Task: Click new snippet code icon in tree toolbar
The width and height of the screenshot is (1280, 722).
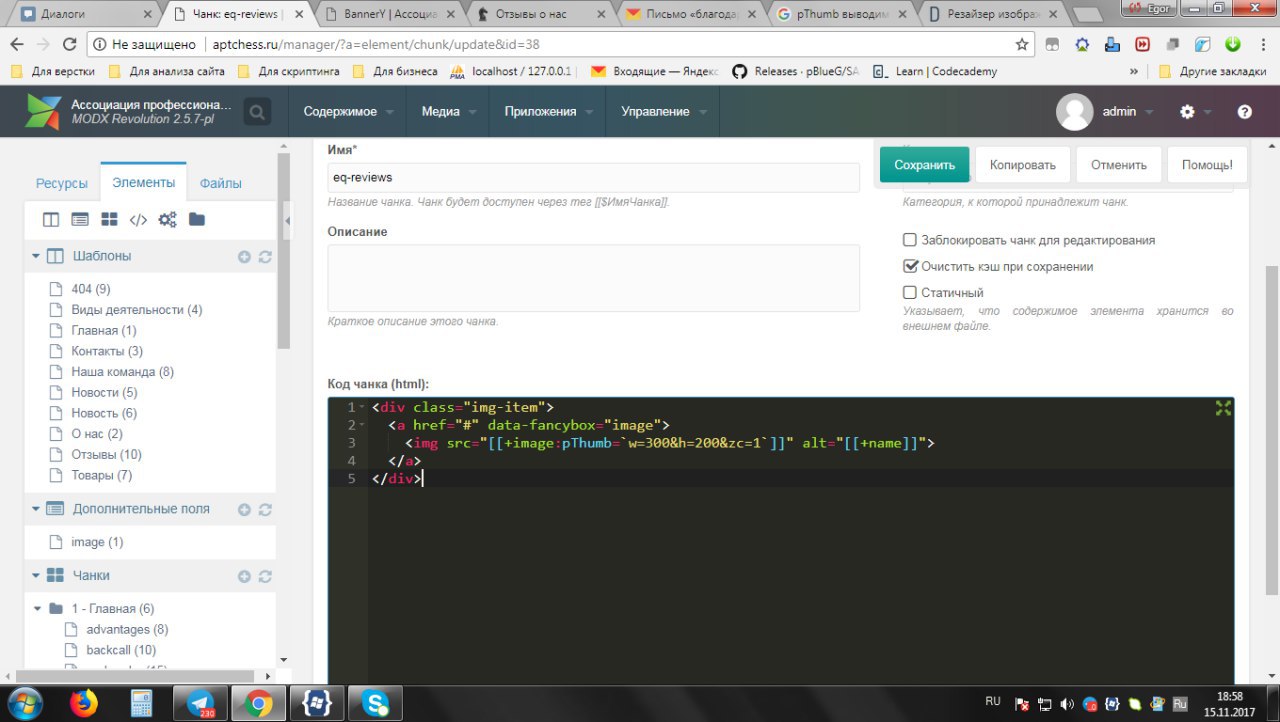Action: tap(138, 220)
